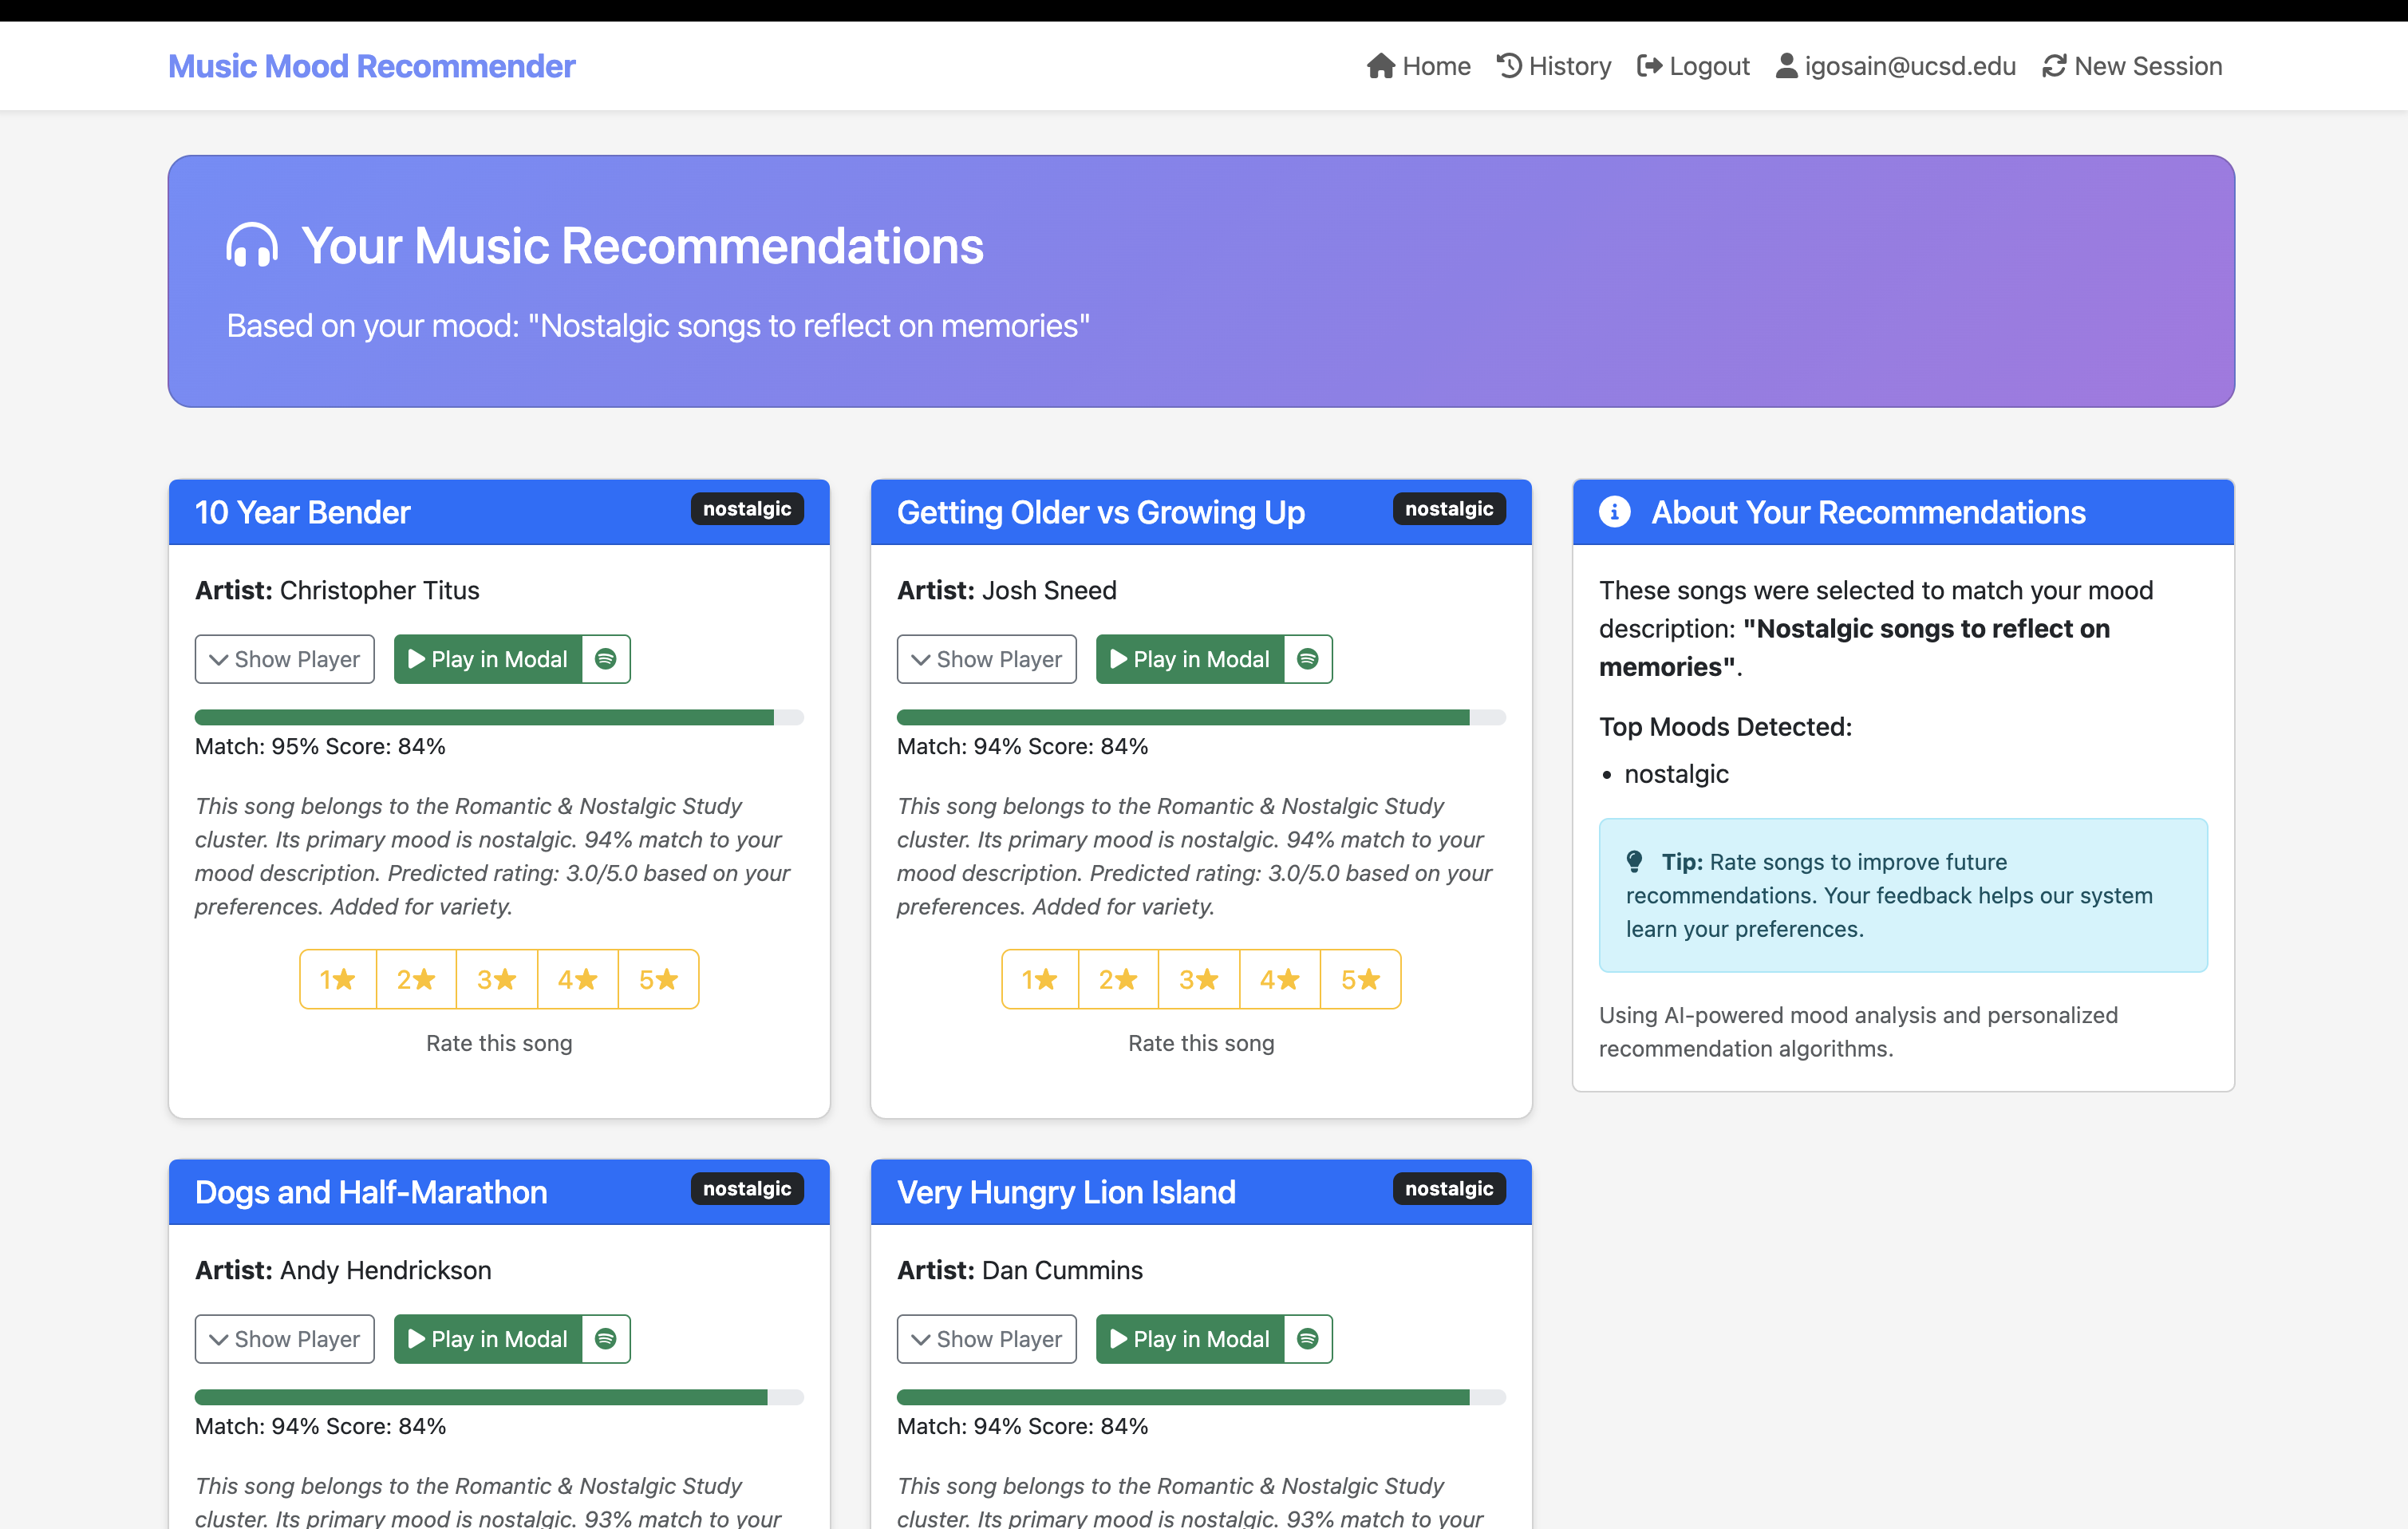Screen dimensions: 2408x1529
Task: Expand the player for 10 Year Bender
Action: [284, 659]
